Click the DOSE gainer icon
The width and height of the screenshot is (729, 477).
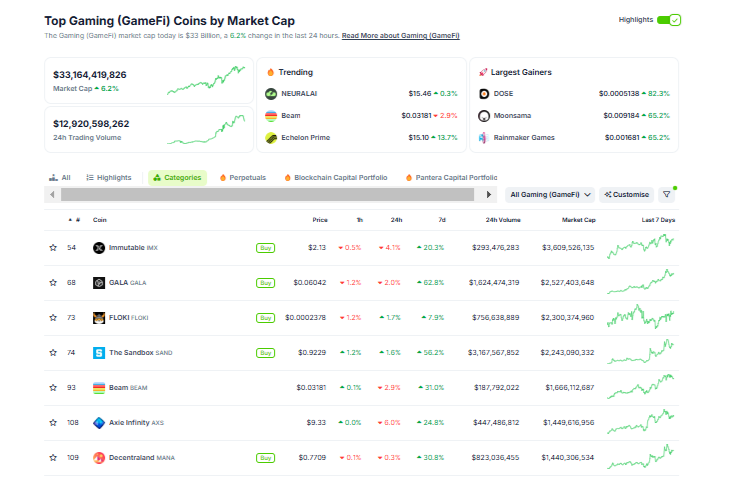click(484, 94)
